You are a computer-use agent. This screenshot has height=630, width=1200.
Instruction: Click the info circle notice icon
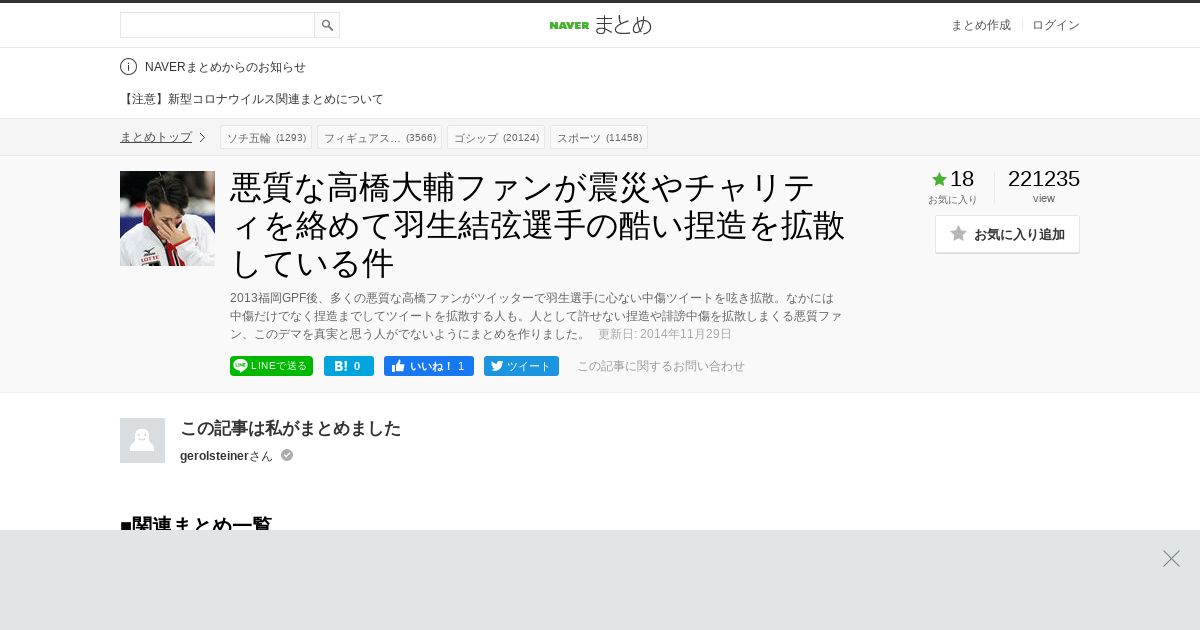pyautogui.click(x=128, y=67)
